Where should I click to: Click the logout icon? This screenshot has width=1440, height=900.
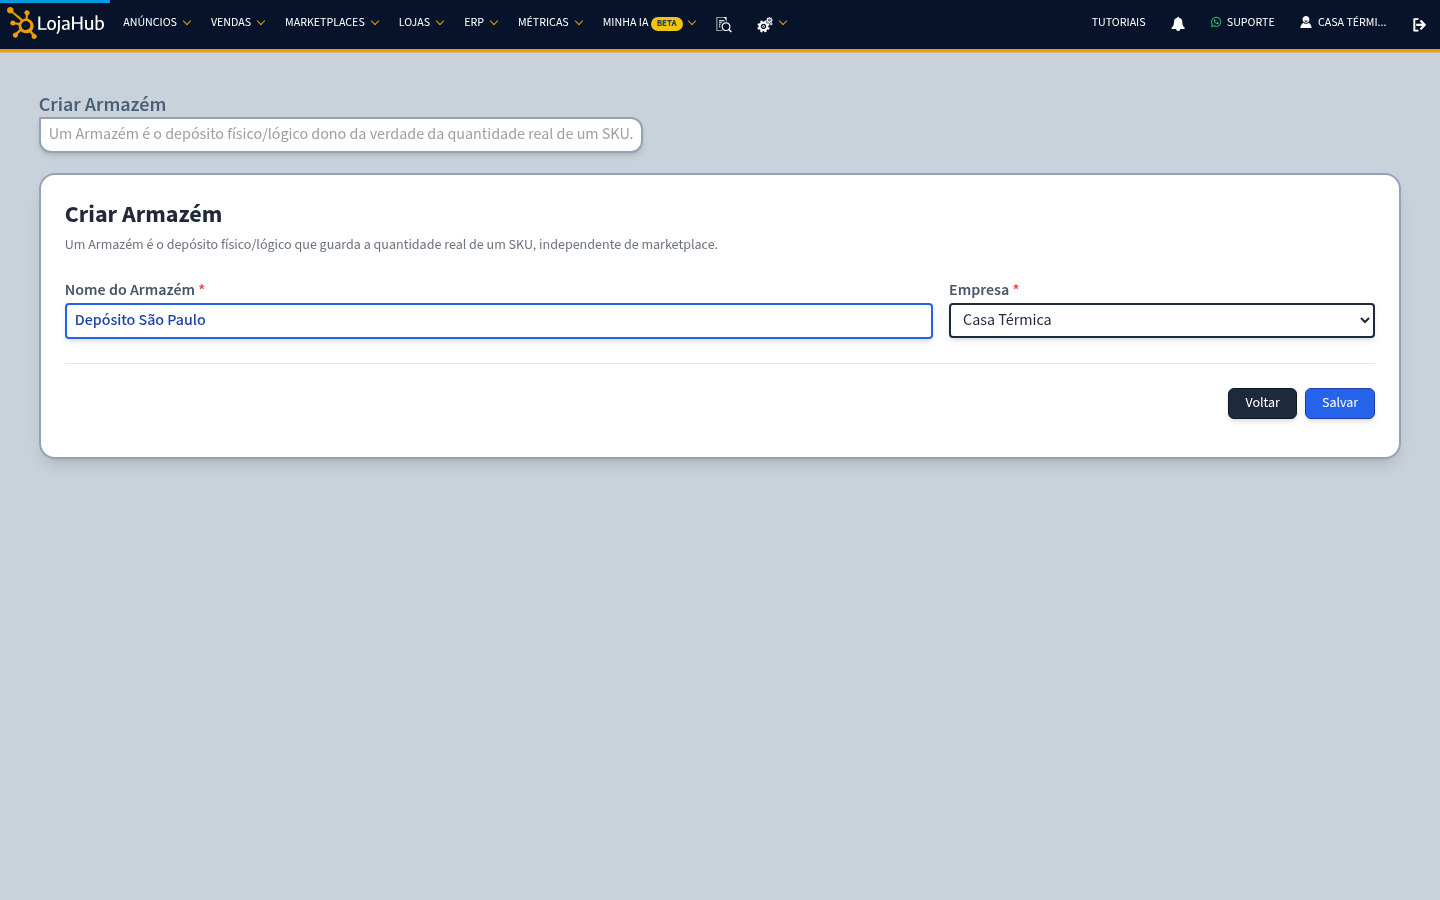1419,24
